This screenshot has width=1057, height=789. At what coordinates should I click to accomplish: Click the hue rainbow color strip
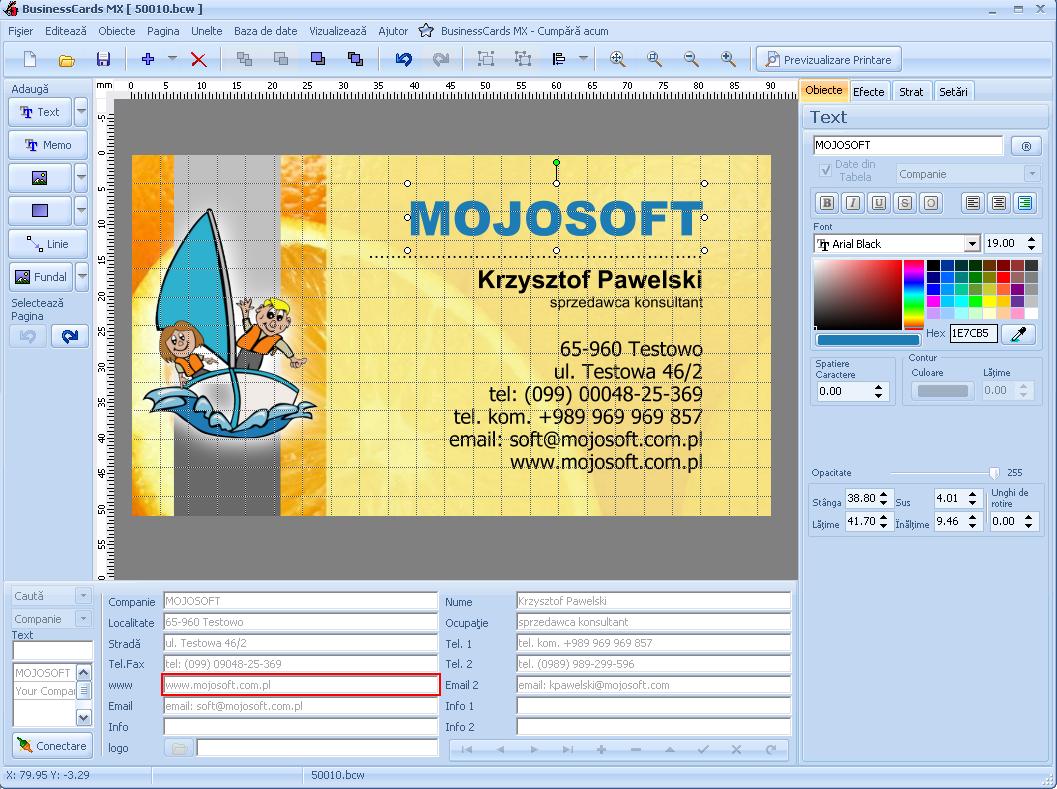(x=913, y=295)
